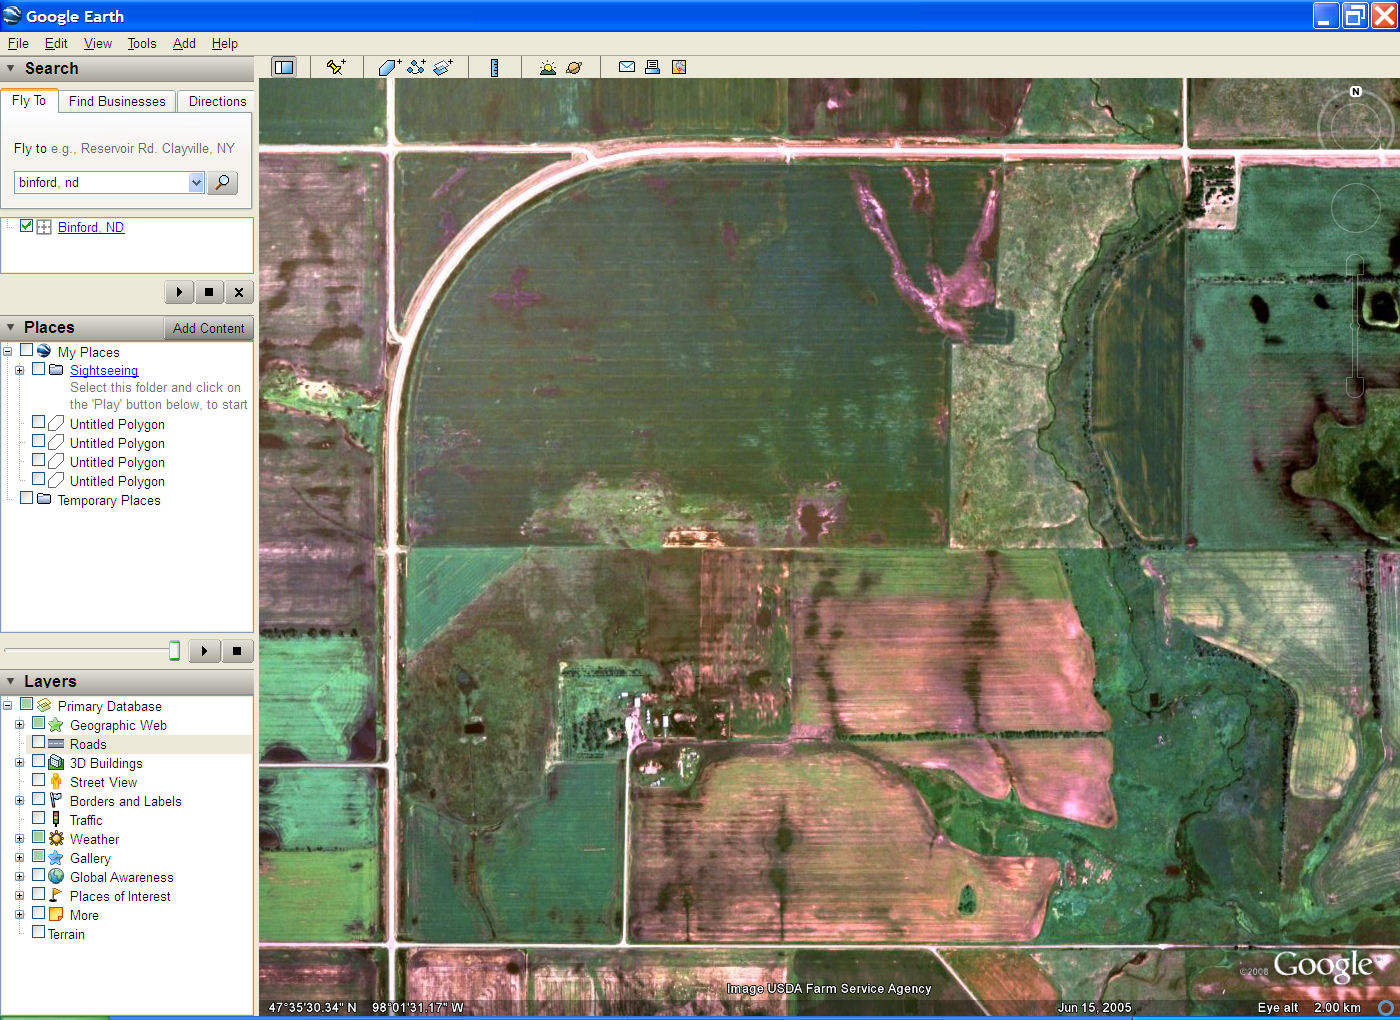Click the Jun 15, 2005 imagery date
This screenshot has height=1020, width=1400.
(1095, 1007)
